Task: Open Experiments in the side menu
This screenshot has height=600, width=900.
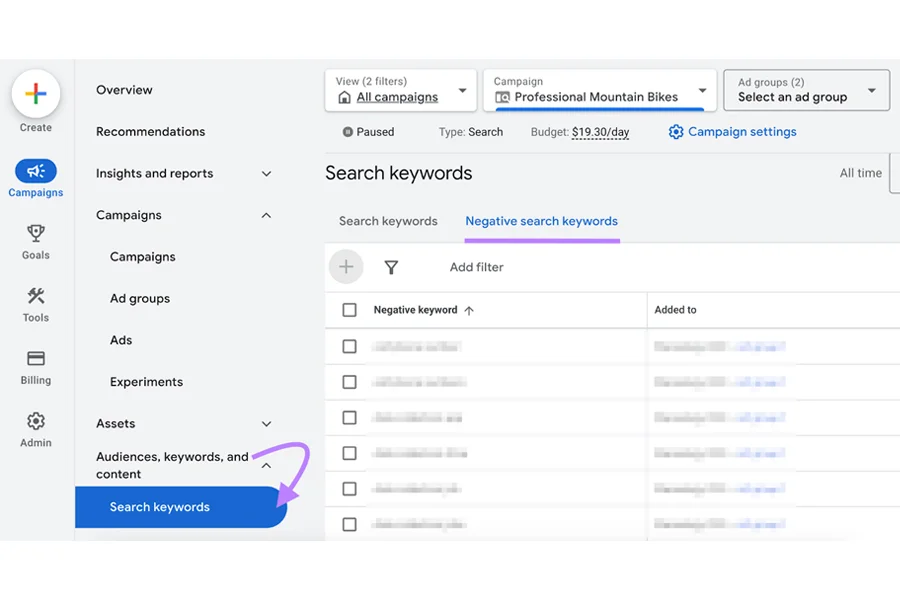Action: point(146,382)
